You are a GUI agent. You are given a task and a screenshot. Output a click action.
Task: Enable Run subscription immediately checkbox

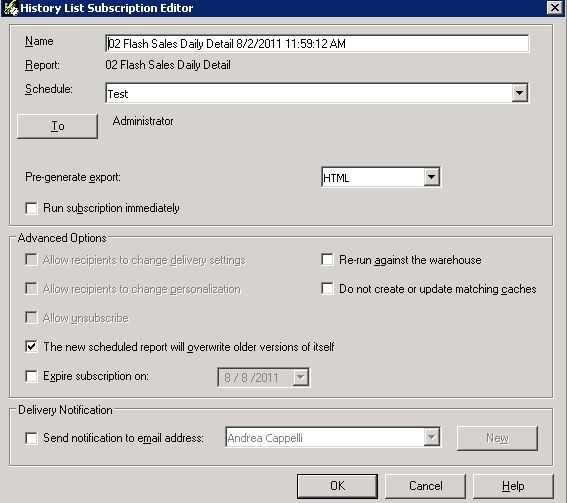(x=31, y=208)
